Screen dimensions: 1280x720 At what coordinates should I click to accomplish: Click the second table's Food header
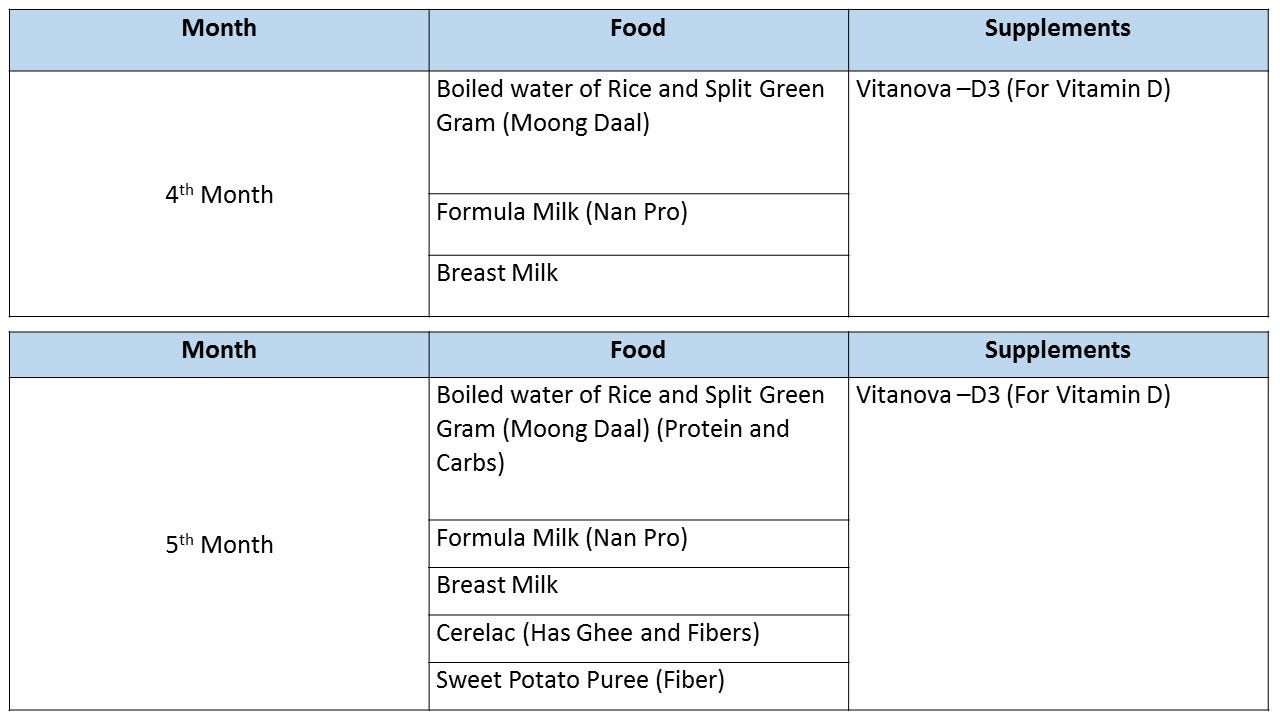coord(638,354)
